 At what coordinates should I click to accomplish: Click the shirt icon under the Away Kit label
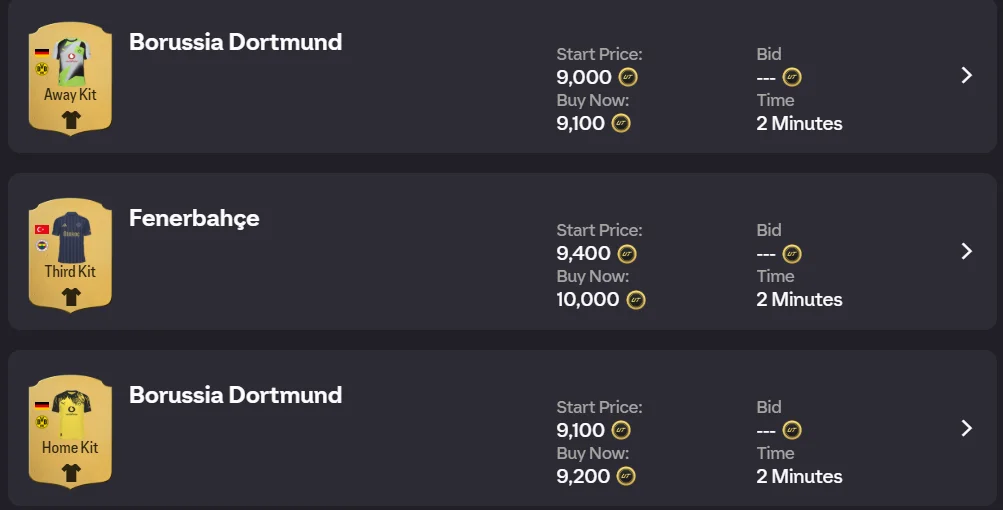tap(70, 120)
